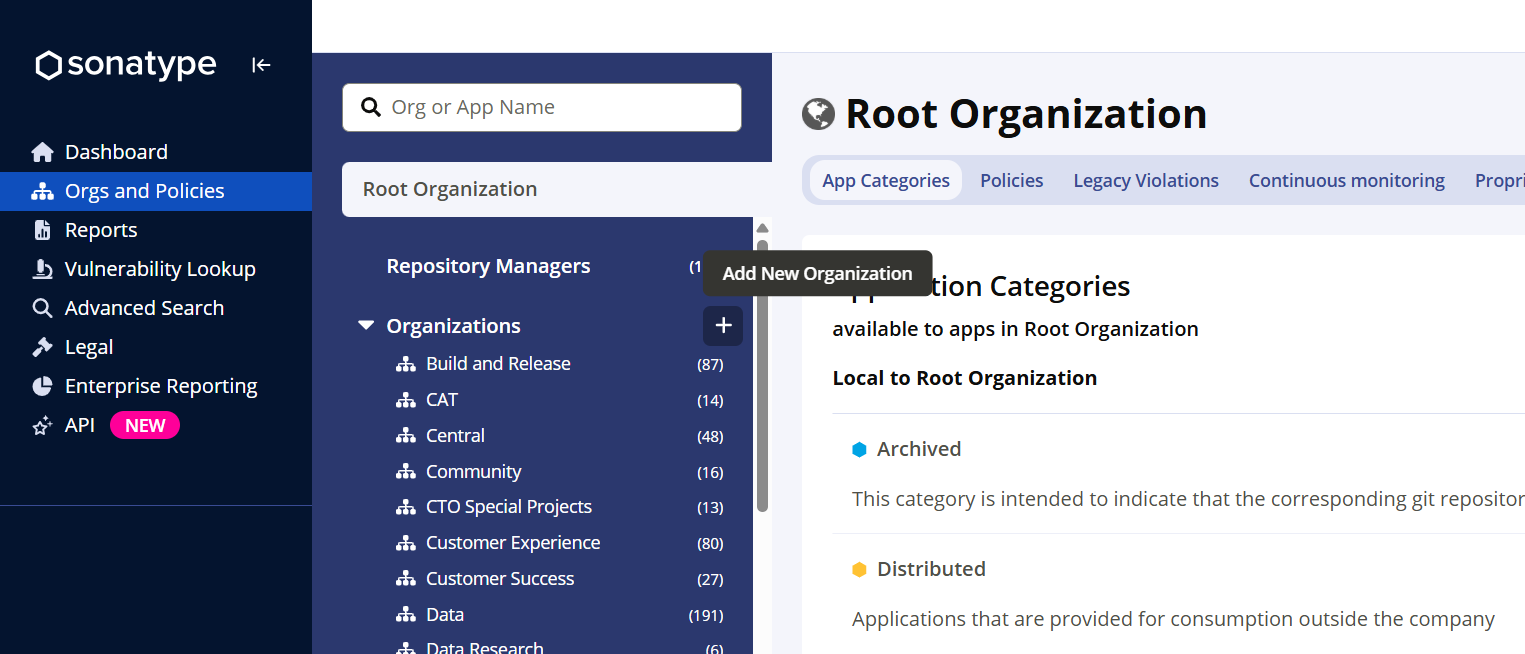Click the Dashboard home icon
Viewport: 1525px width, 654px height.
(x=42, y=152)
